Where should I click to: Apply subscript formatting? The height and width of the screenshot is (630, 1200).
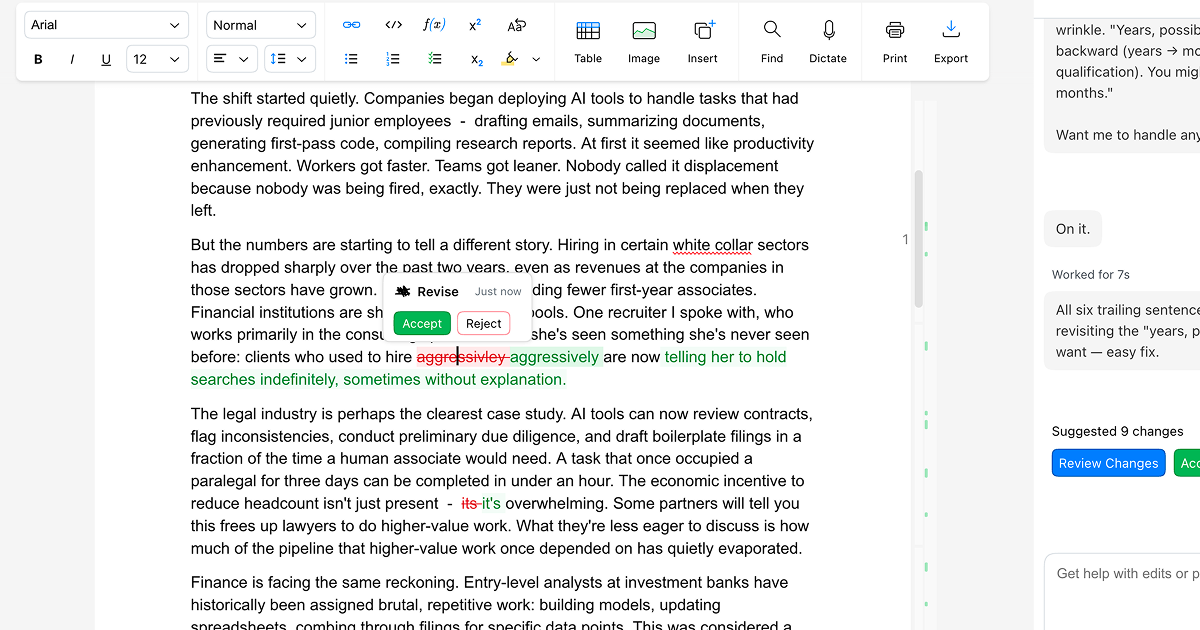[x=476, y=59]
